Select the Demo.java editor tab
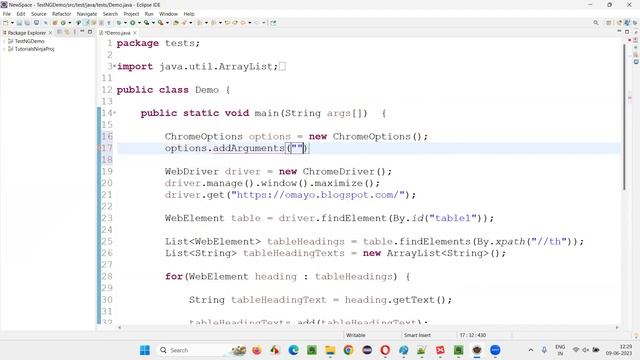 [118, 33]
